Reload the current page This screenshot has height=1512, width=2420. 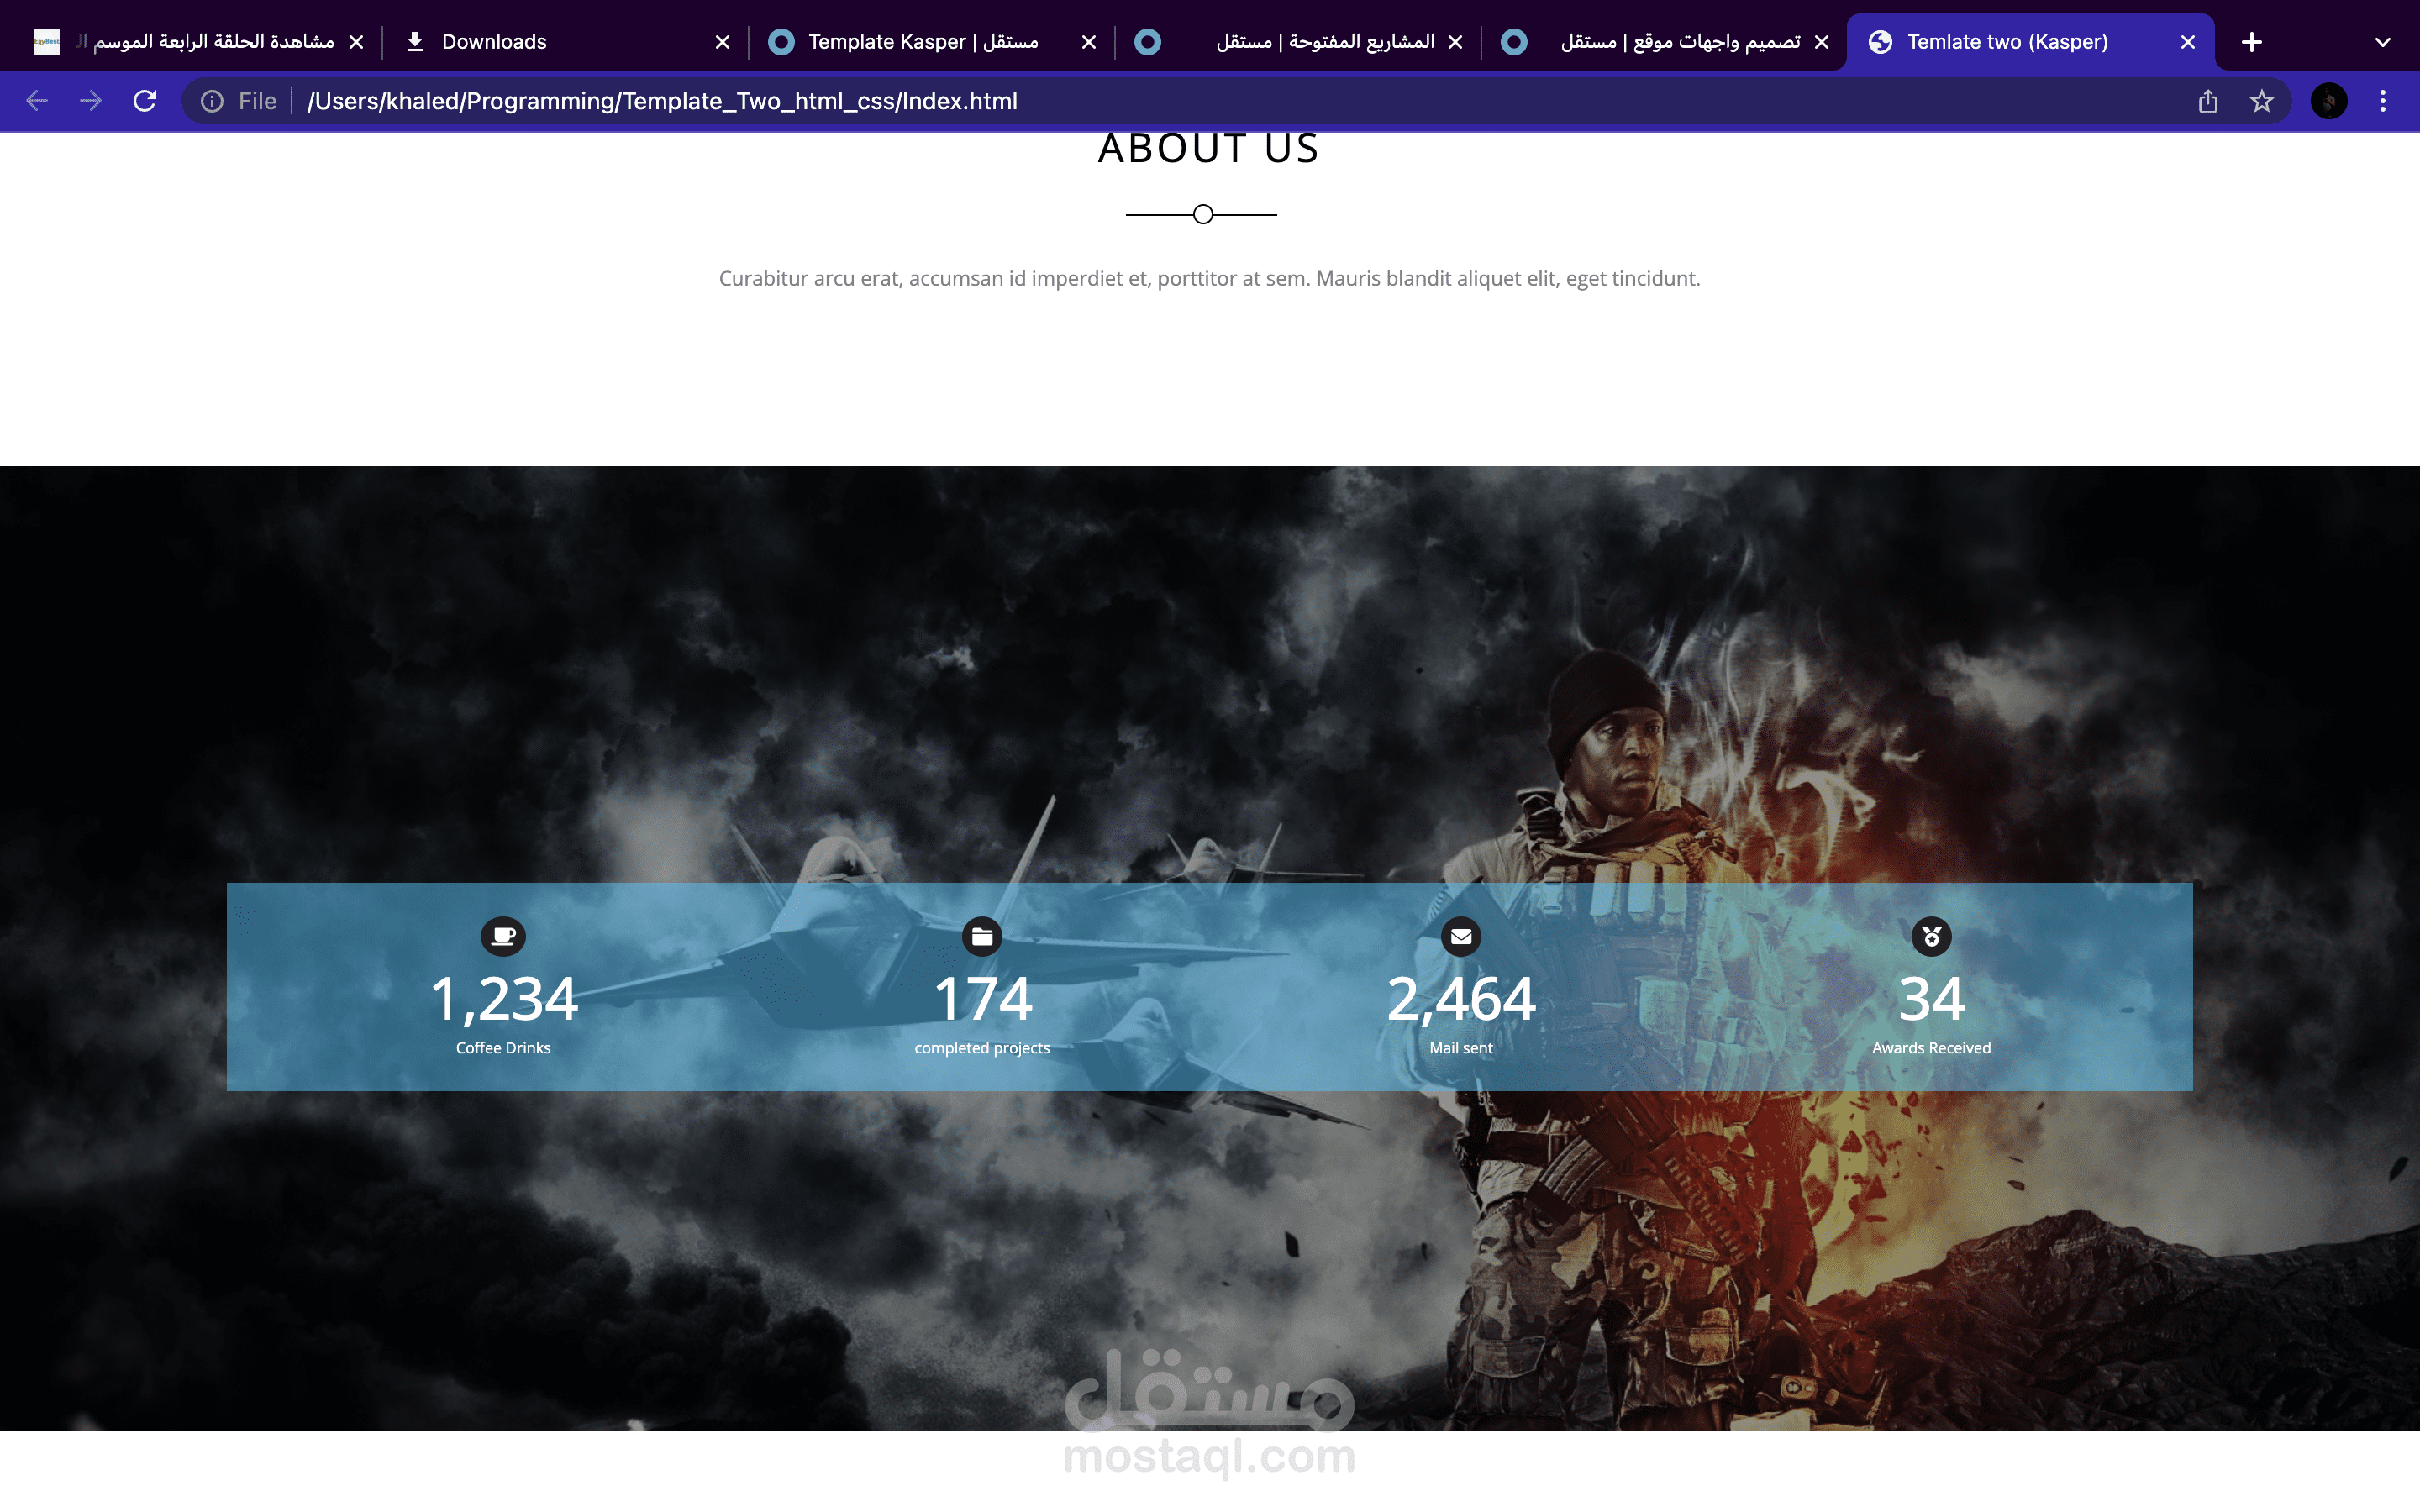[145, 101]
